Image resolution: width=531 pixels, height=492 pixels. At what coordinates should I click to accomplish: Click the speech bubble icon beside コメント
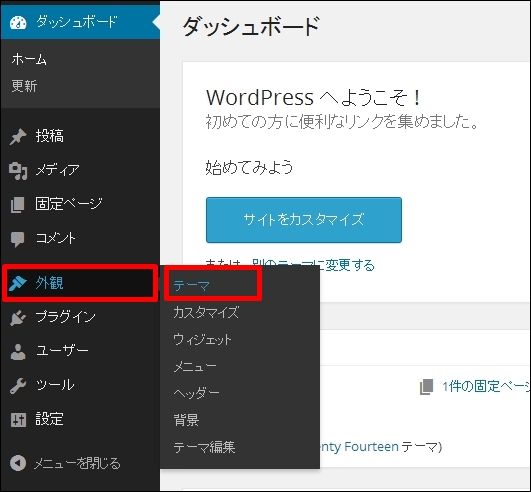[x=18, y=239]
